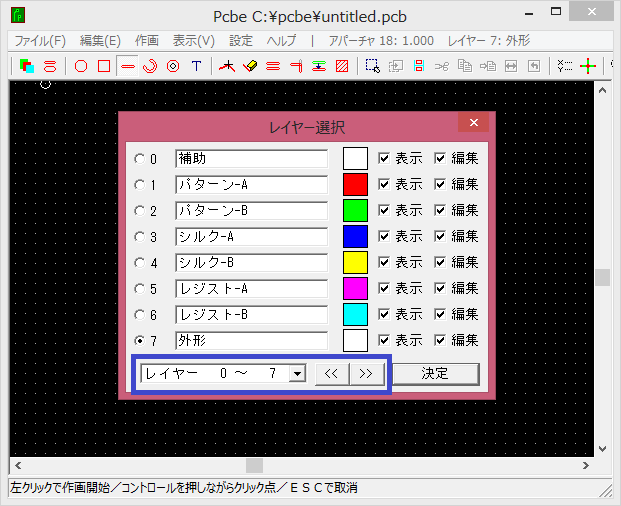The image size is (621, 506).
Task: Click the >> next layers button
Action: tap(366, 374)
